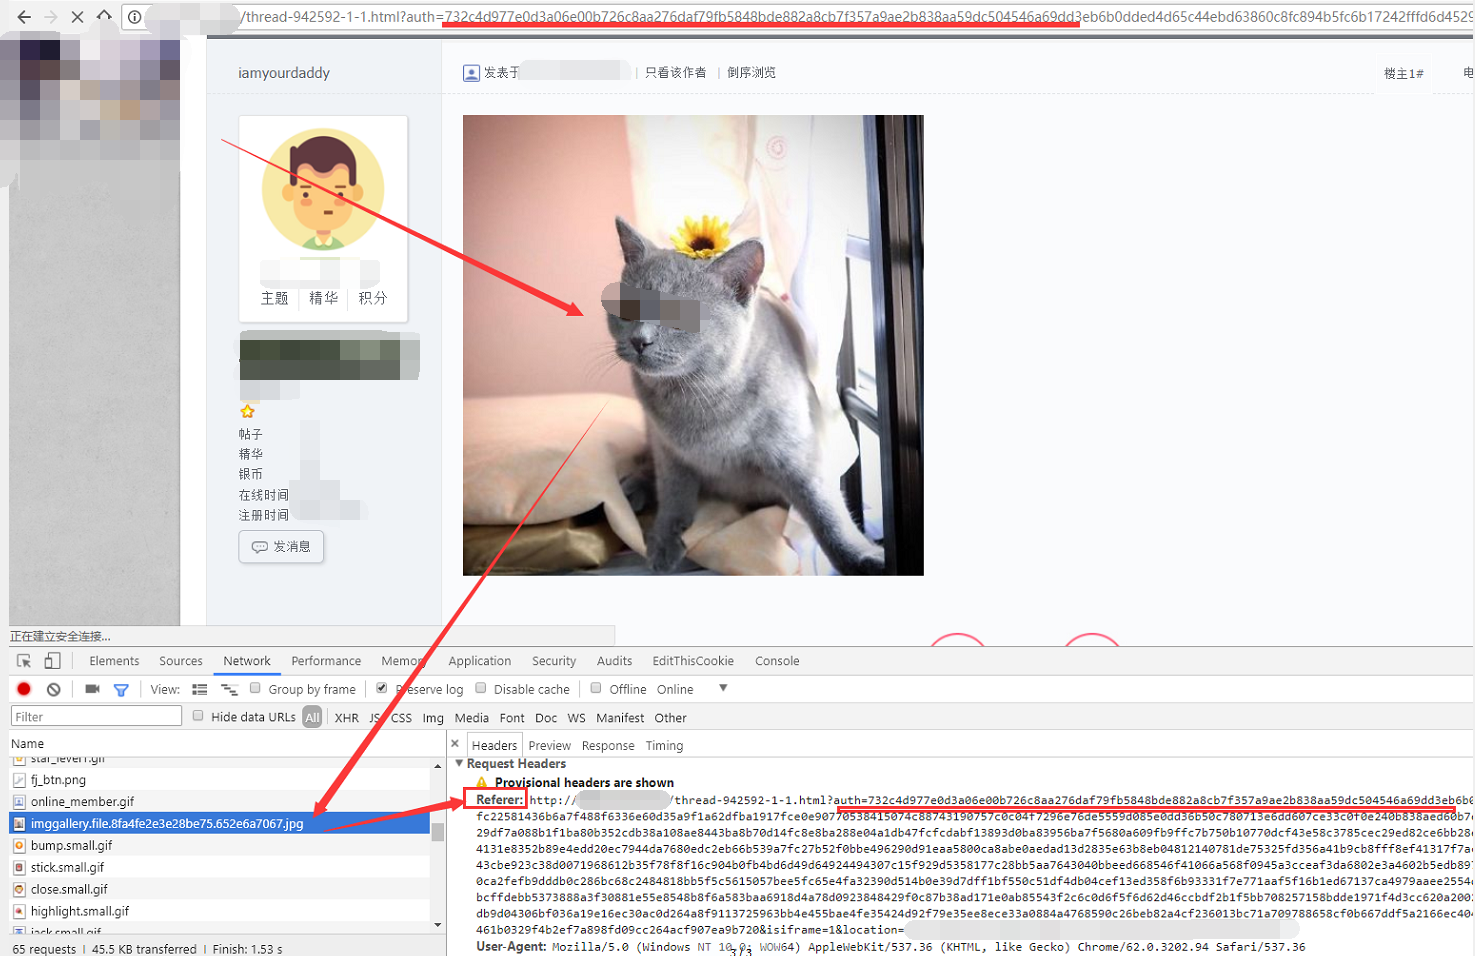Filter requests by Doc
The height and width of the screenshot is (956, 1475).
546,718
